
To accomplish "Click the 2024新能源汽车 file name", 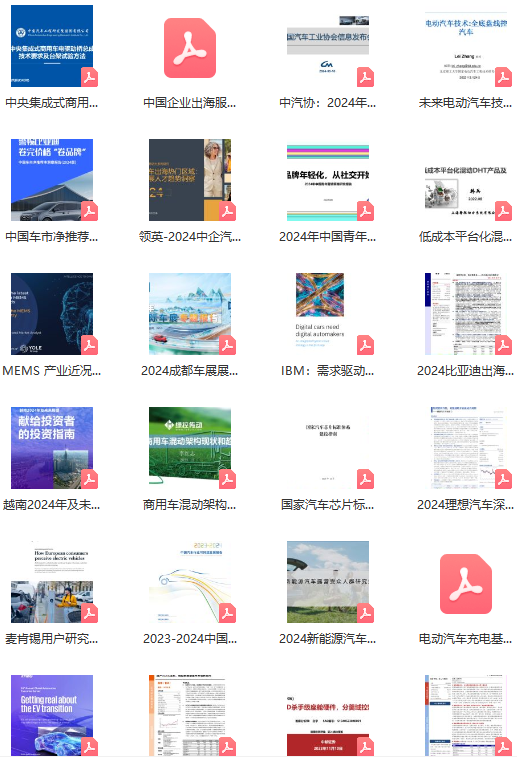I will (327, 639).
